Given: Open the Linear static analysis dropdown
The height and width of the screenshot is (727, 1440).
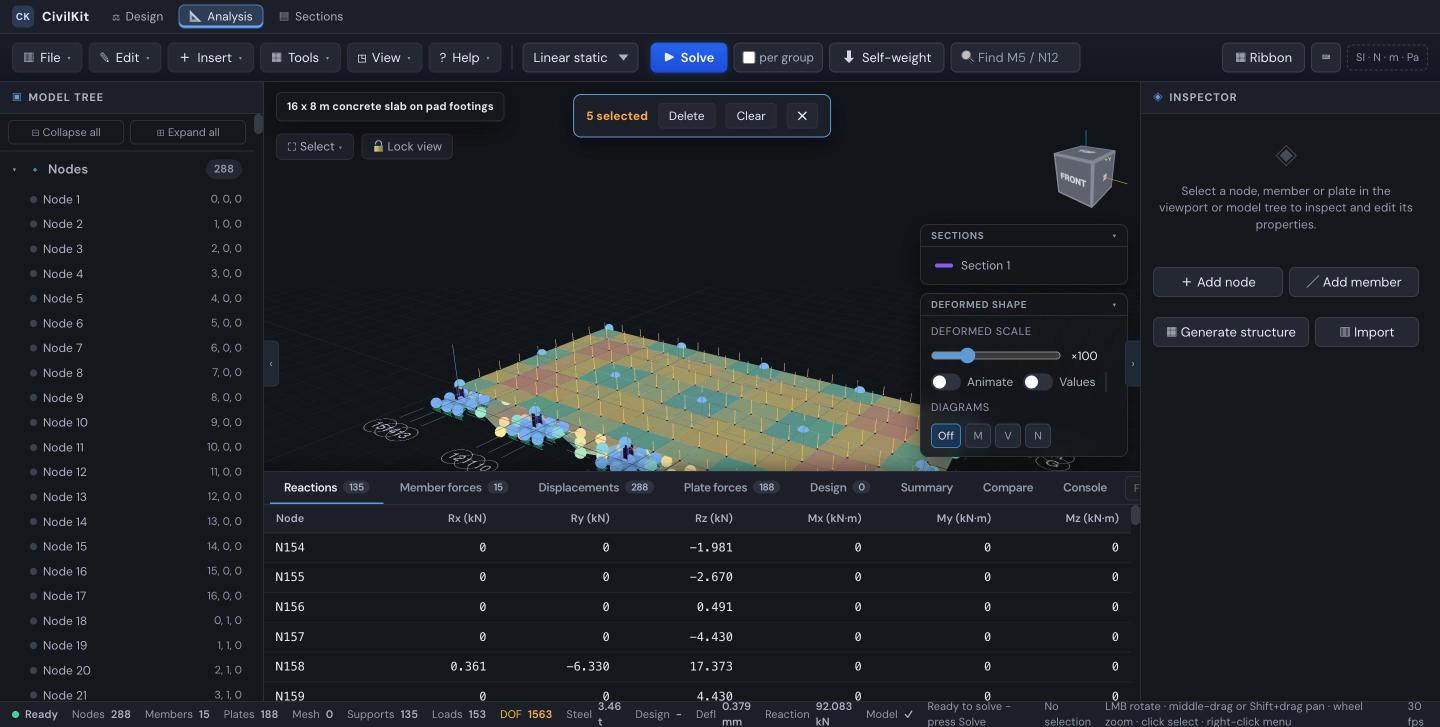Looking at the screenshot, I should (x=580, y=57).
